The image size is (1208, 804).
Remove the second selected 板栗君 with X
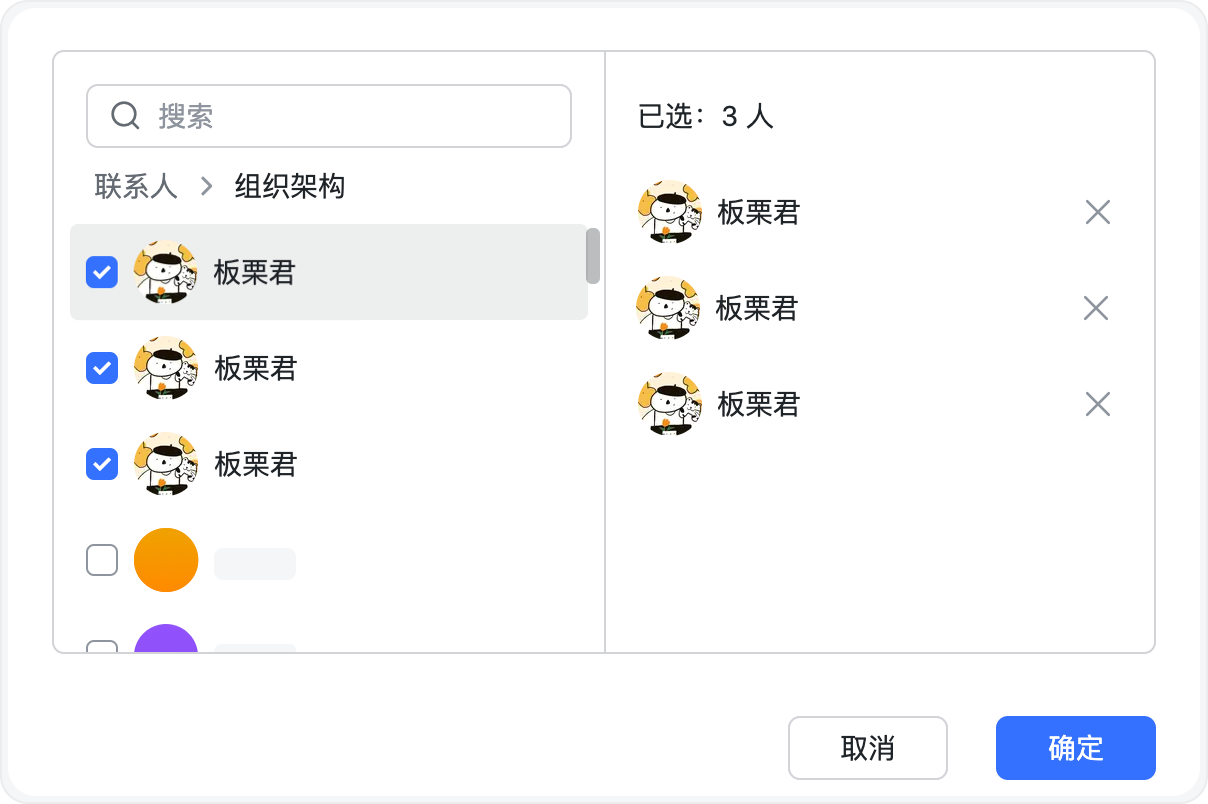(x=1096, y=308)
